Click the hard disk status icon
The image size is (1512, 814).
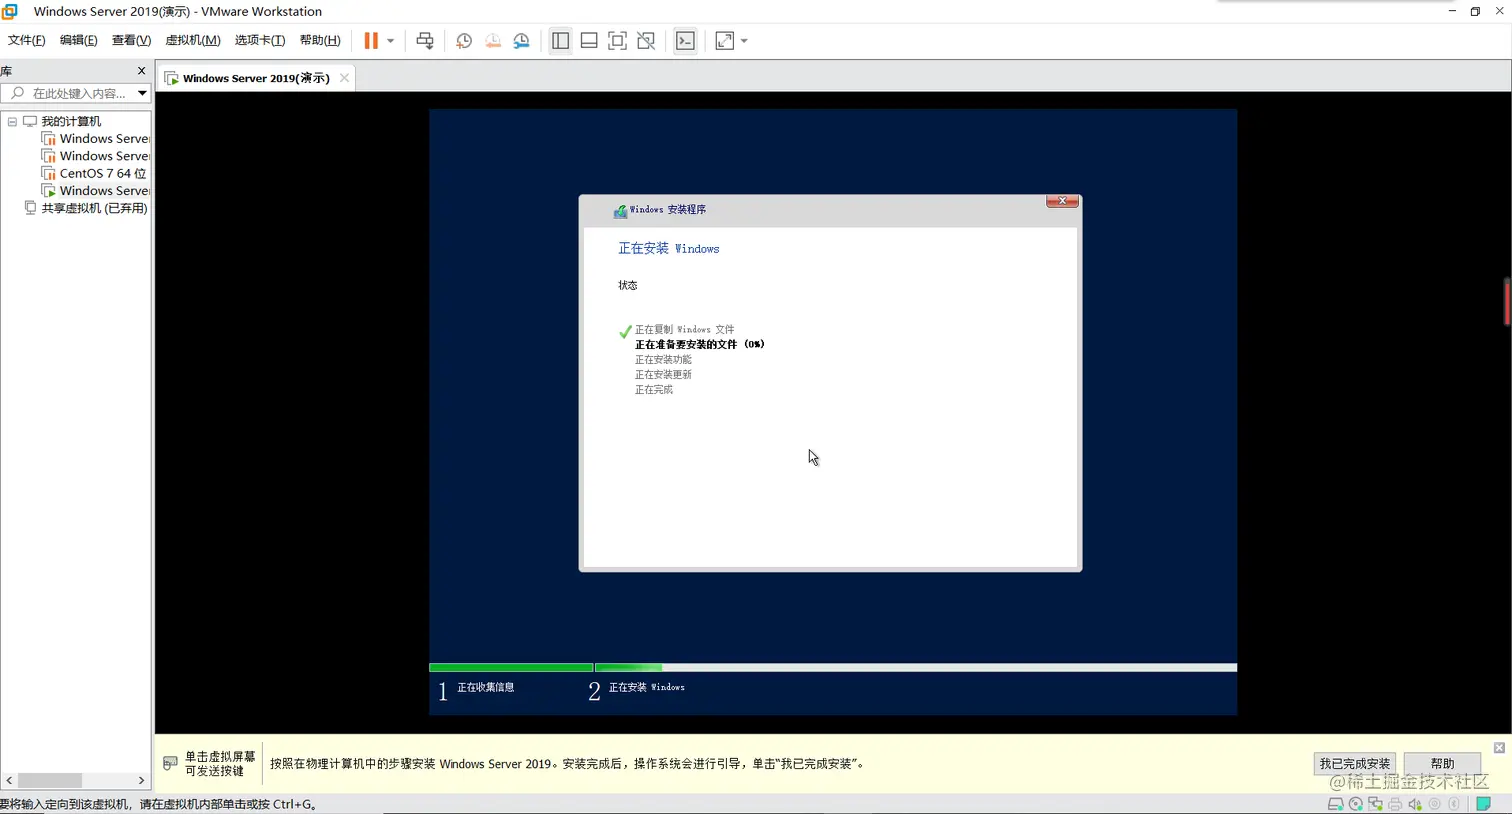tap(1335, 805)
